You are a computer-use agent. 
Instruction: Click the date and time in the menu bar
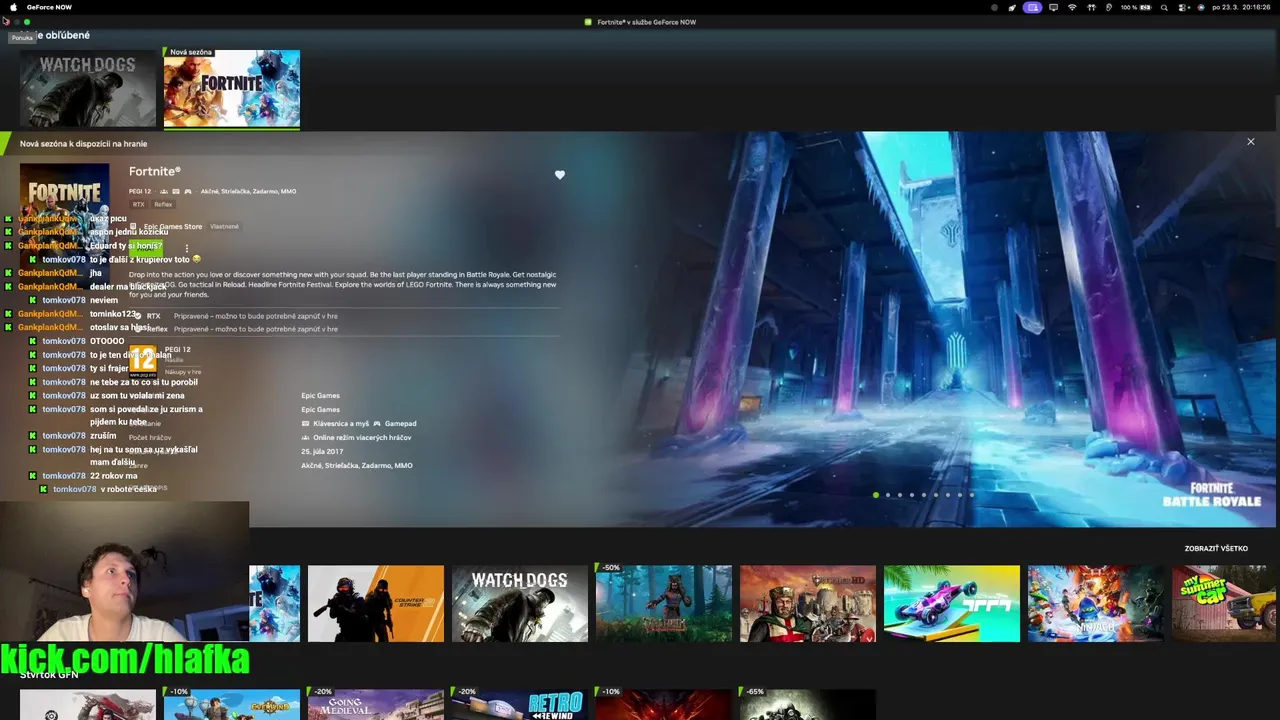(1241, 7)
